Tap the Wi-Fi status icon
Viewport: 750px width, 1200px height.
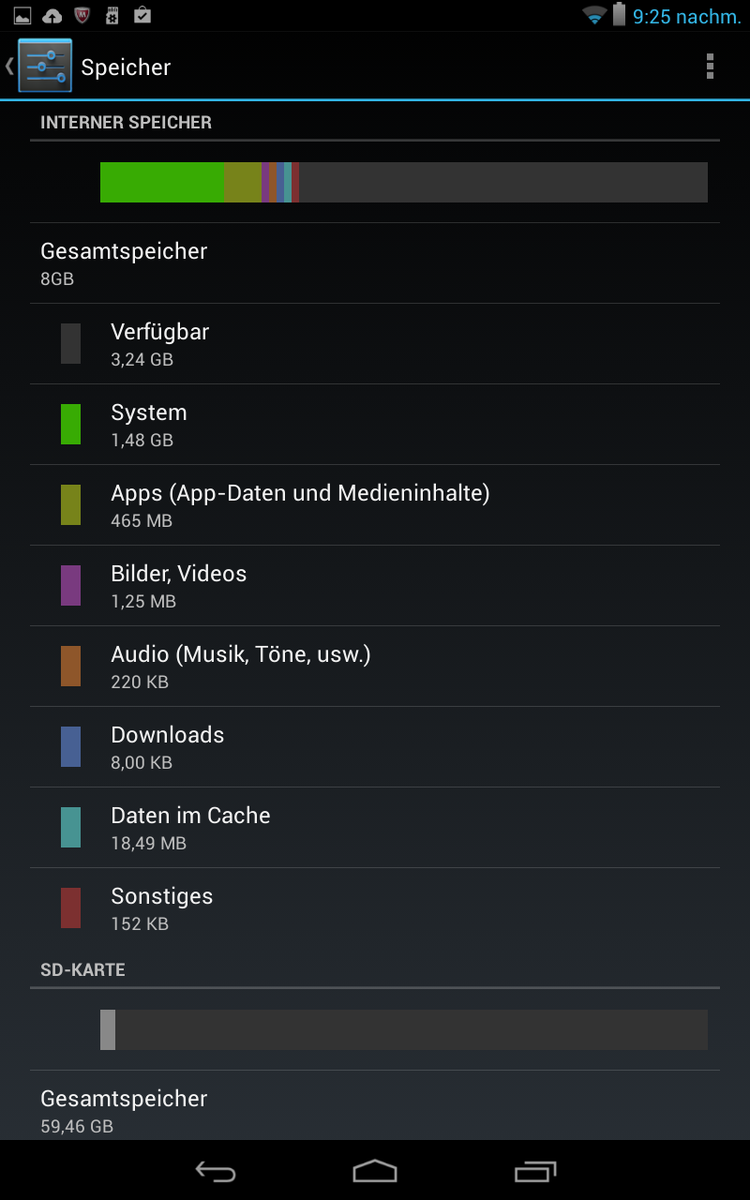(595, 15)
